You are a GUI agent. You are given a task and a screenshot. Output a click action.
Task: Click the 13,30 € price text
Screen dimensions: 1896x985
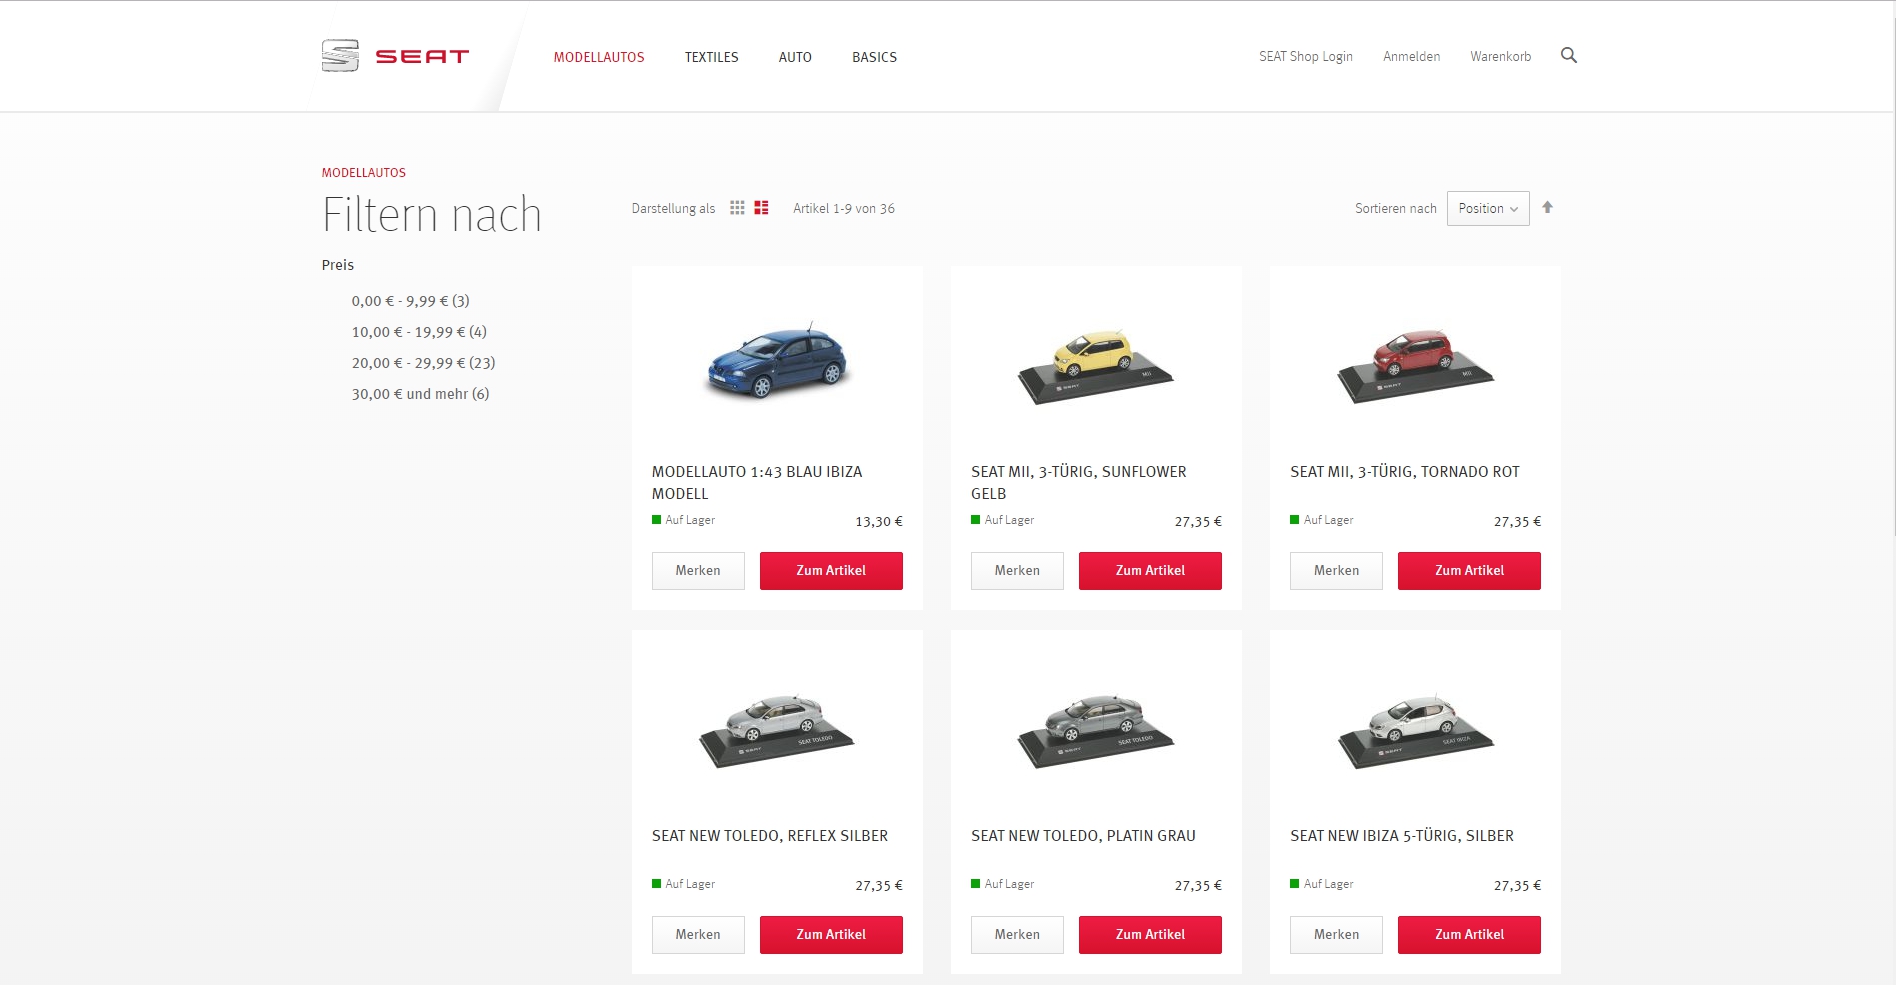879,522
